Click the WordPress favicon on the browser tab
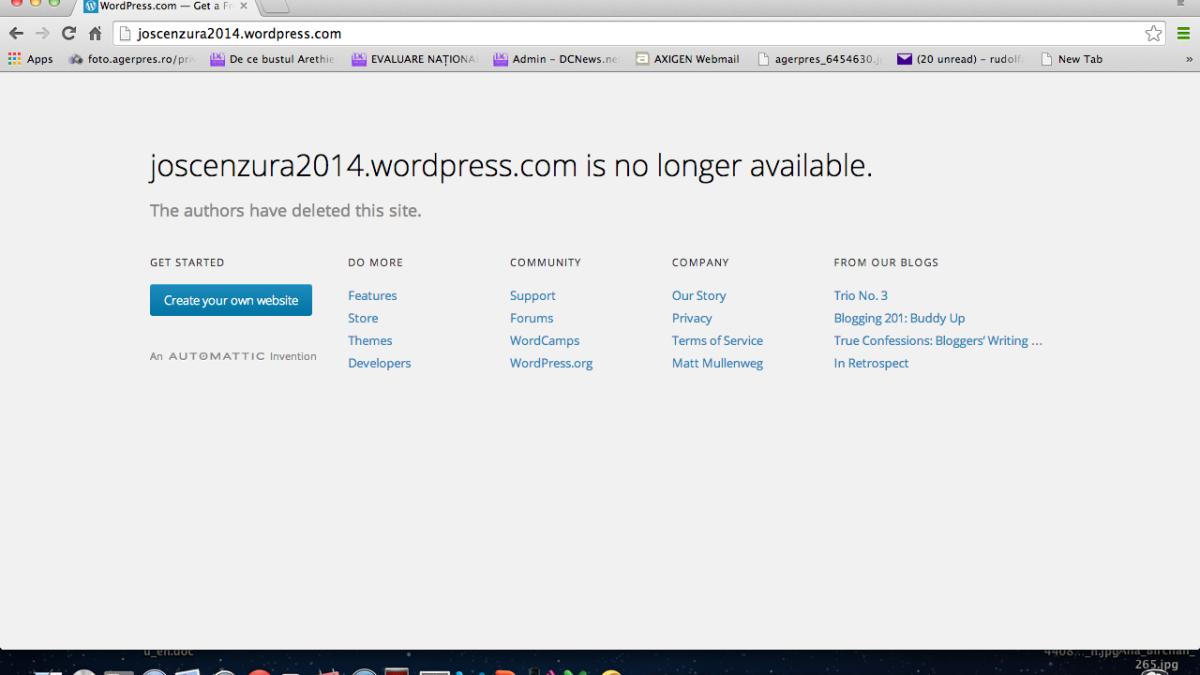1200x675 pixels. [x=90, y=6]
